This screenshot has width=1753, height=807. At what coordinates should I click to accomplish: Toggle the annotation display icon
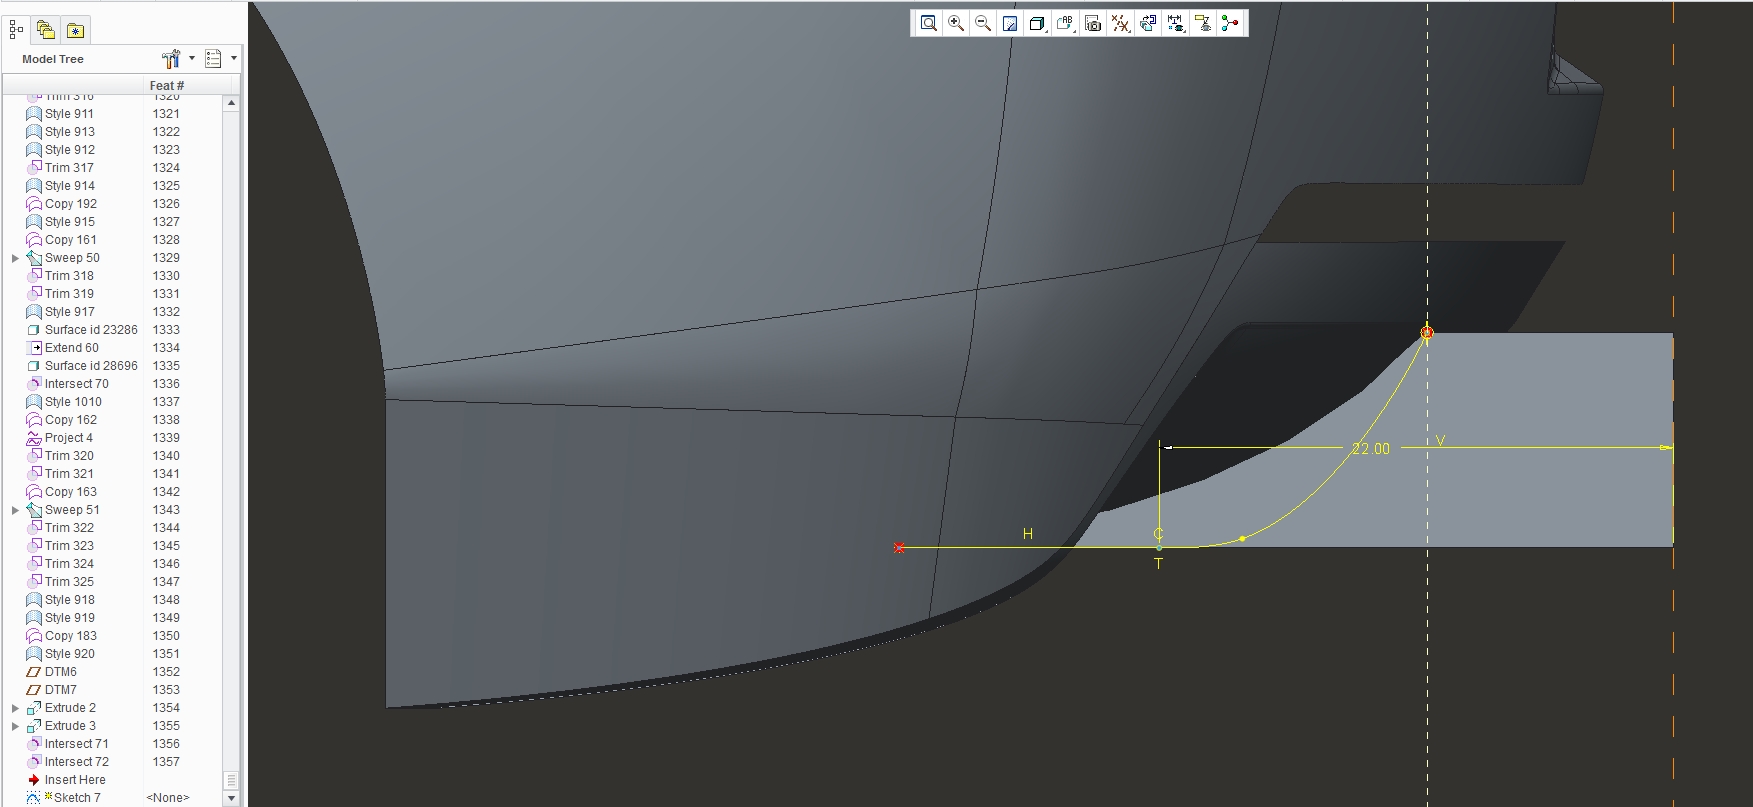click(x=1202, y=24)
